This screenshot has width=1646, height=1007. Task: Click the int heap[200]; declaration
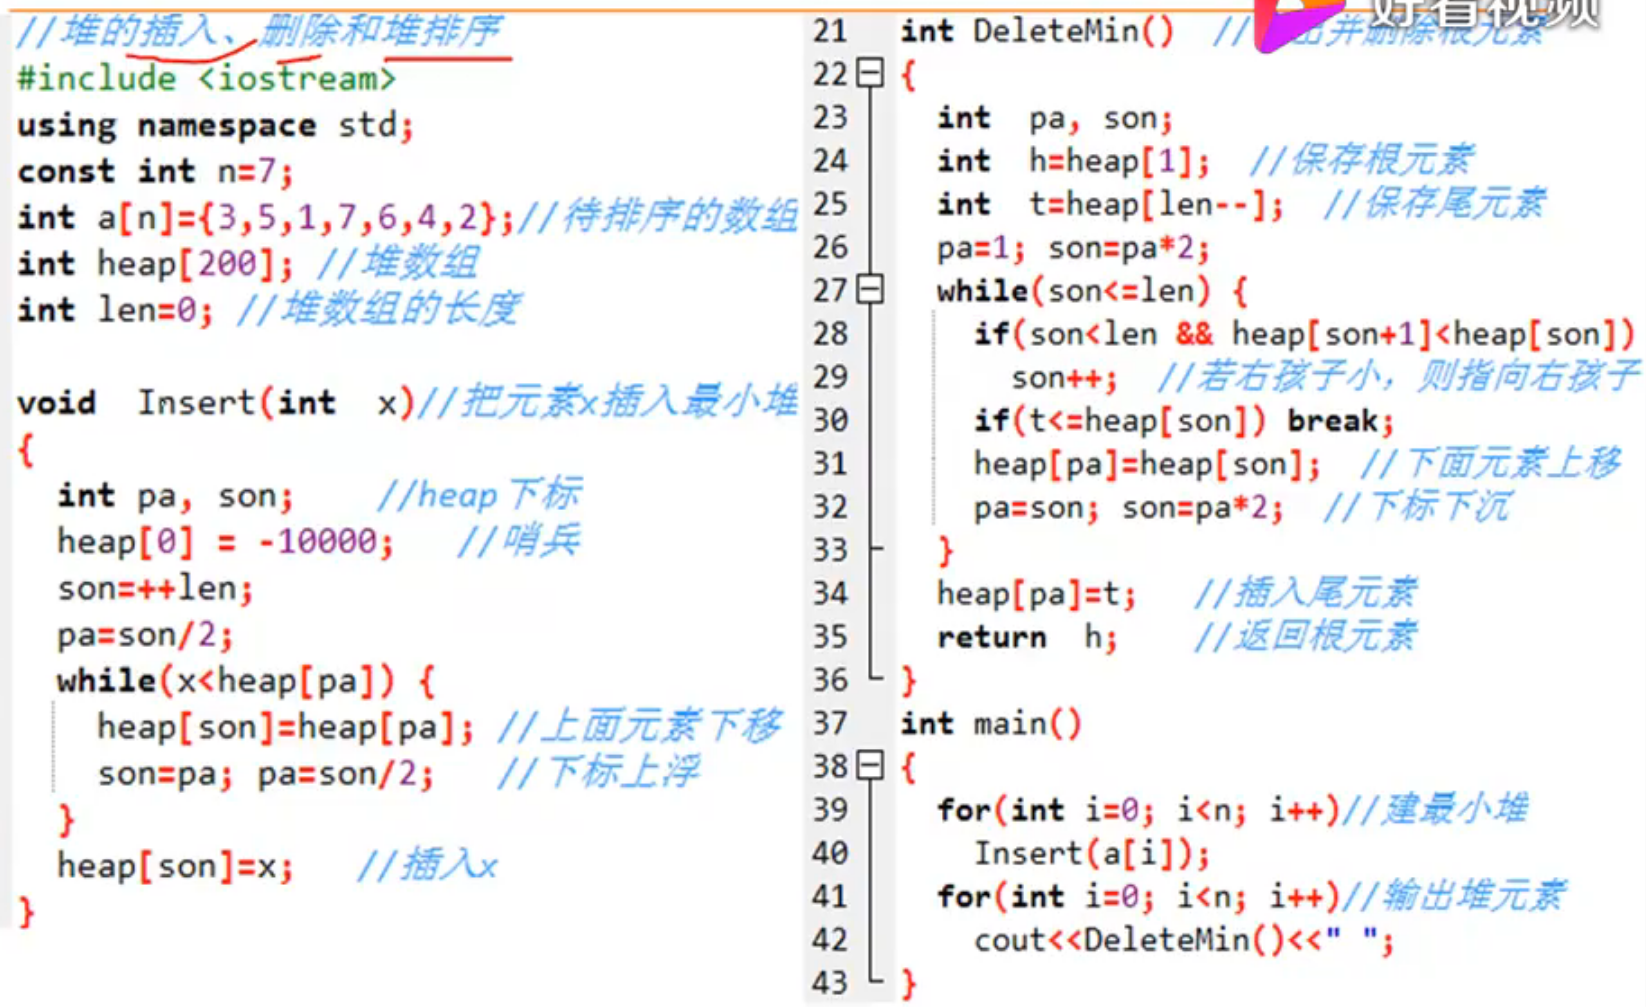[x=155, y=263]
